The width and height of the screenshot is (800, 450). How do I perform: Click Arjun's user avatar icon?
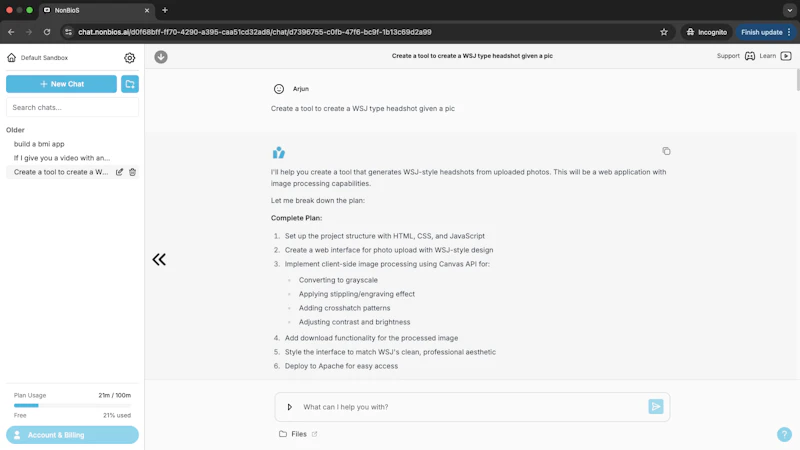click(x=279, y=89)
